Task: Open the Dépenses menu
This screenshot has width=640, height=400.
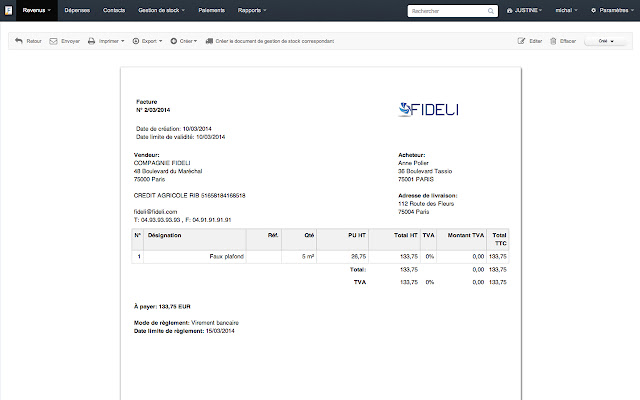Action: pos(77,10)
